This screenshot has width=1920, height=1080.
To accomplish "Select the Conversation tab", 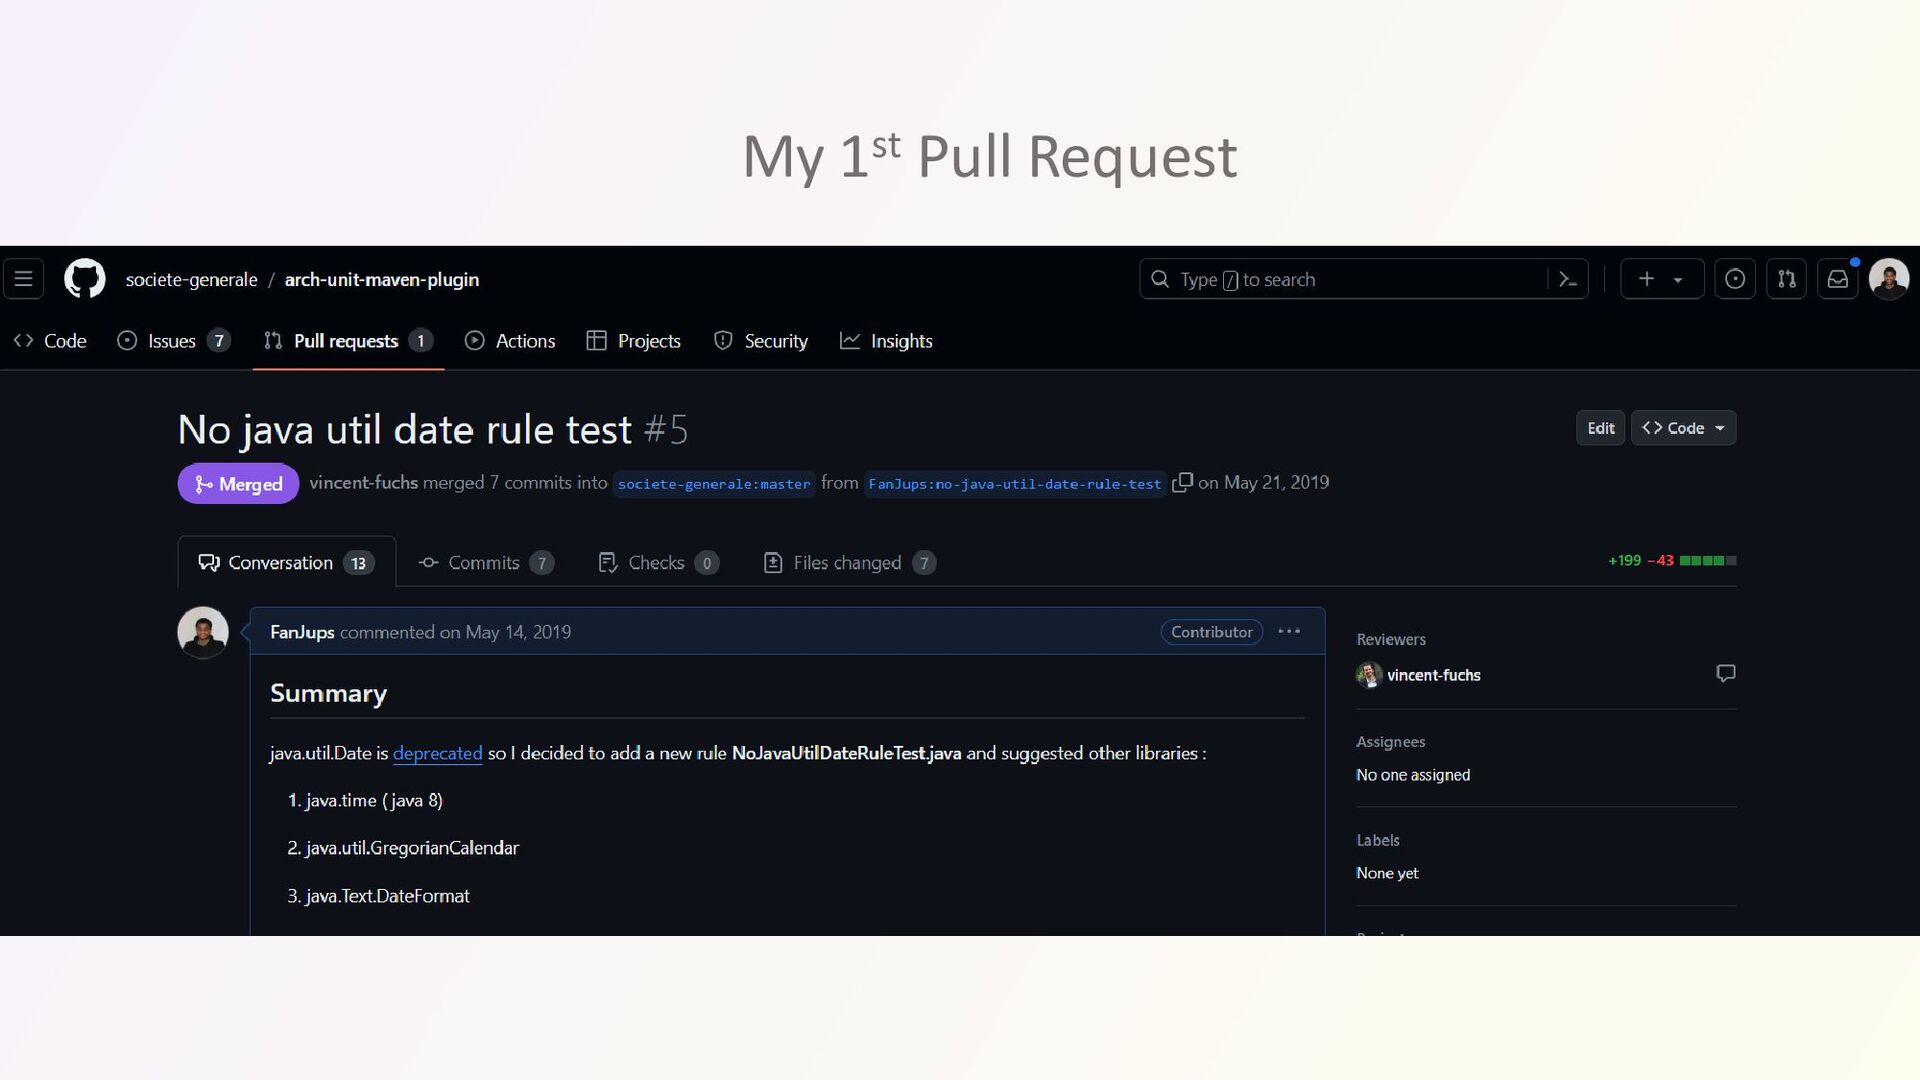I will pos(286,563).
